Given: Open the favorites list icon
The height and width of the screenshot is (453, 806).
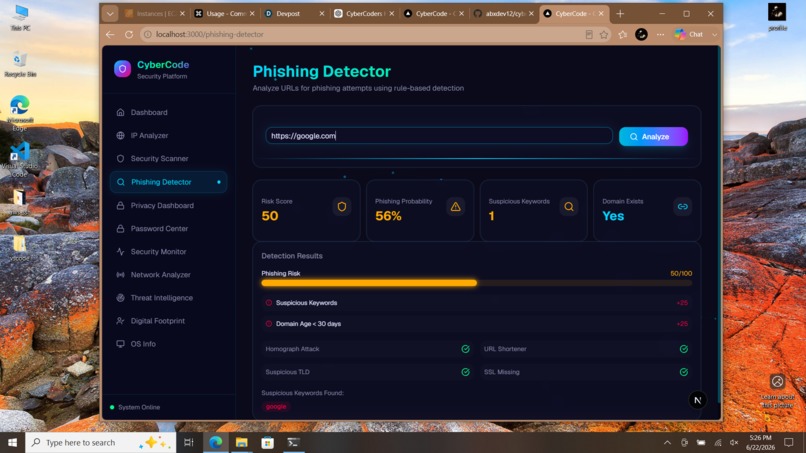Looking at the screenshot, I should click(x=622, y=34).
